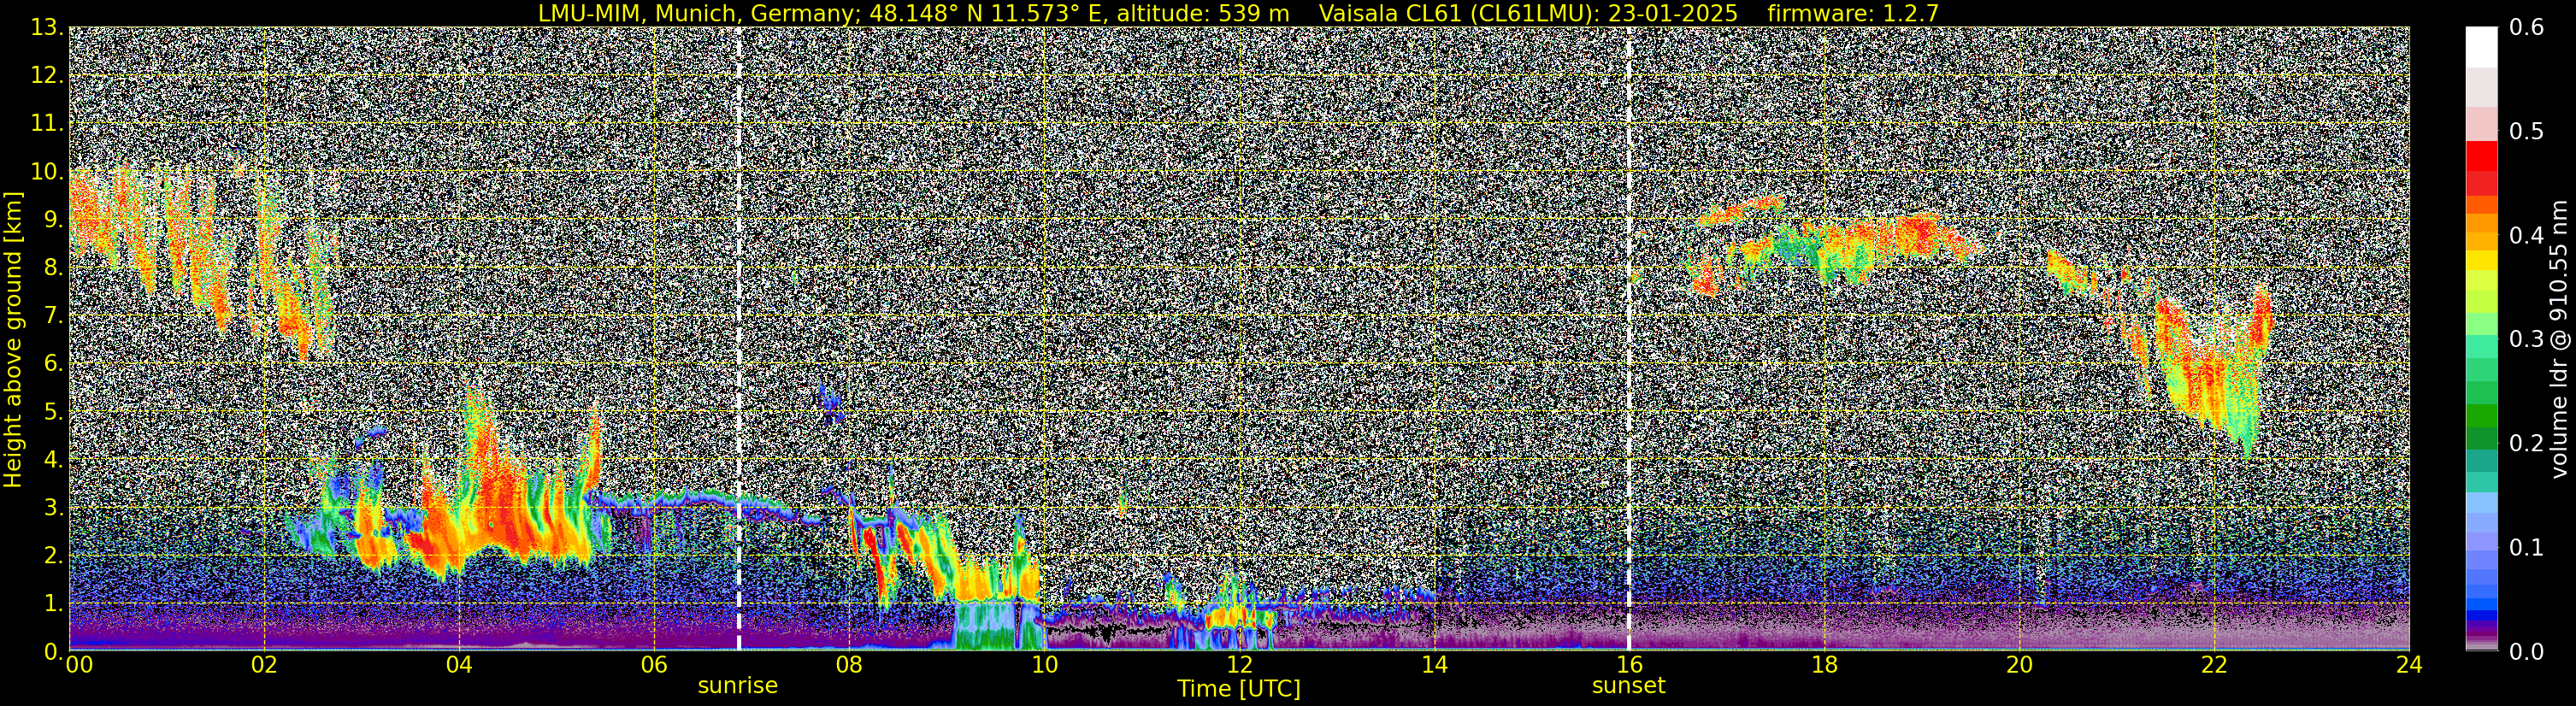Click the y-axis tick label '6.'
Image resolution: width=2576 pixels, height=706 pixels.
point(53,364)
